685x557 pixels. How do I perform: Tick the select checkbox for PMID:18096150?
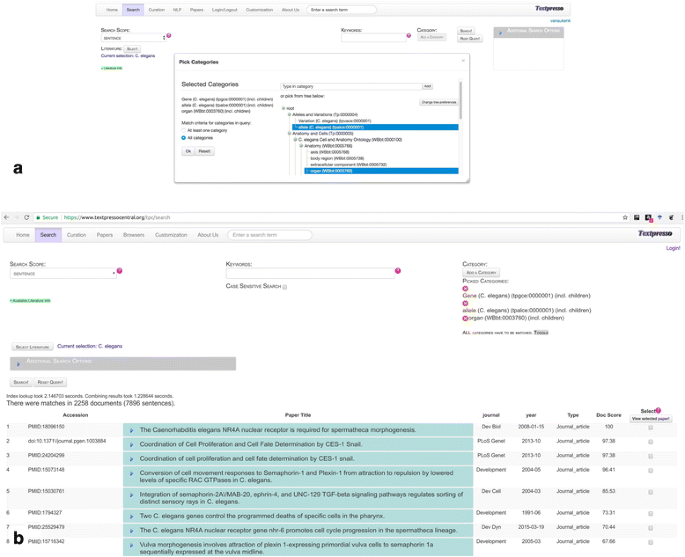(650, 427)
